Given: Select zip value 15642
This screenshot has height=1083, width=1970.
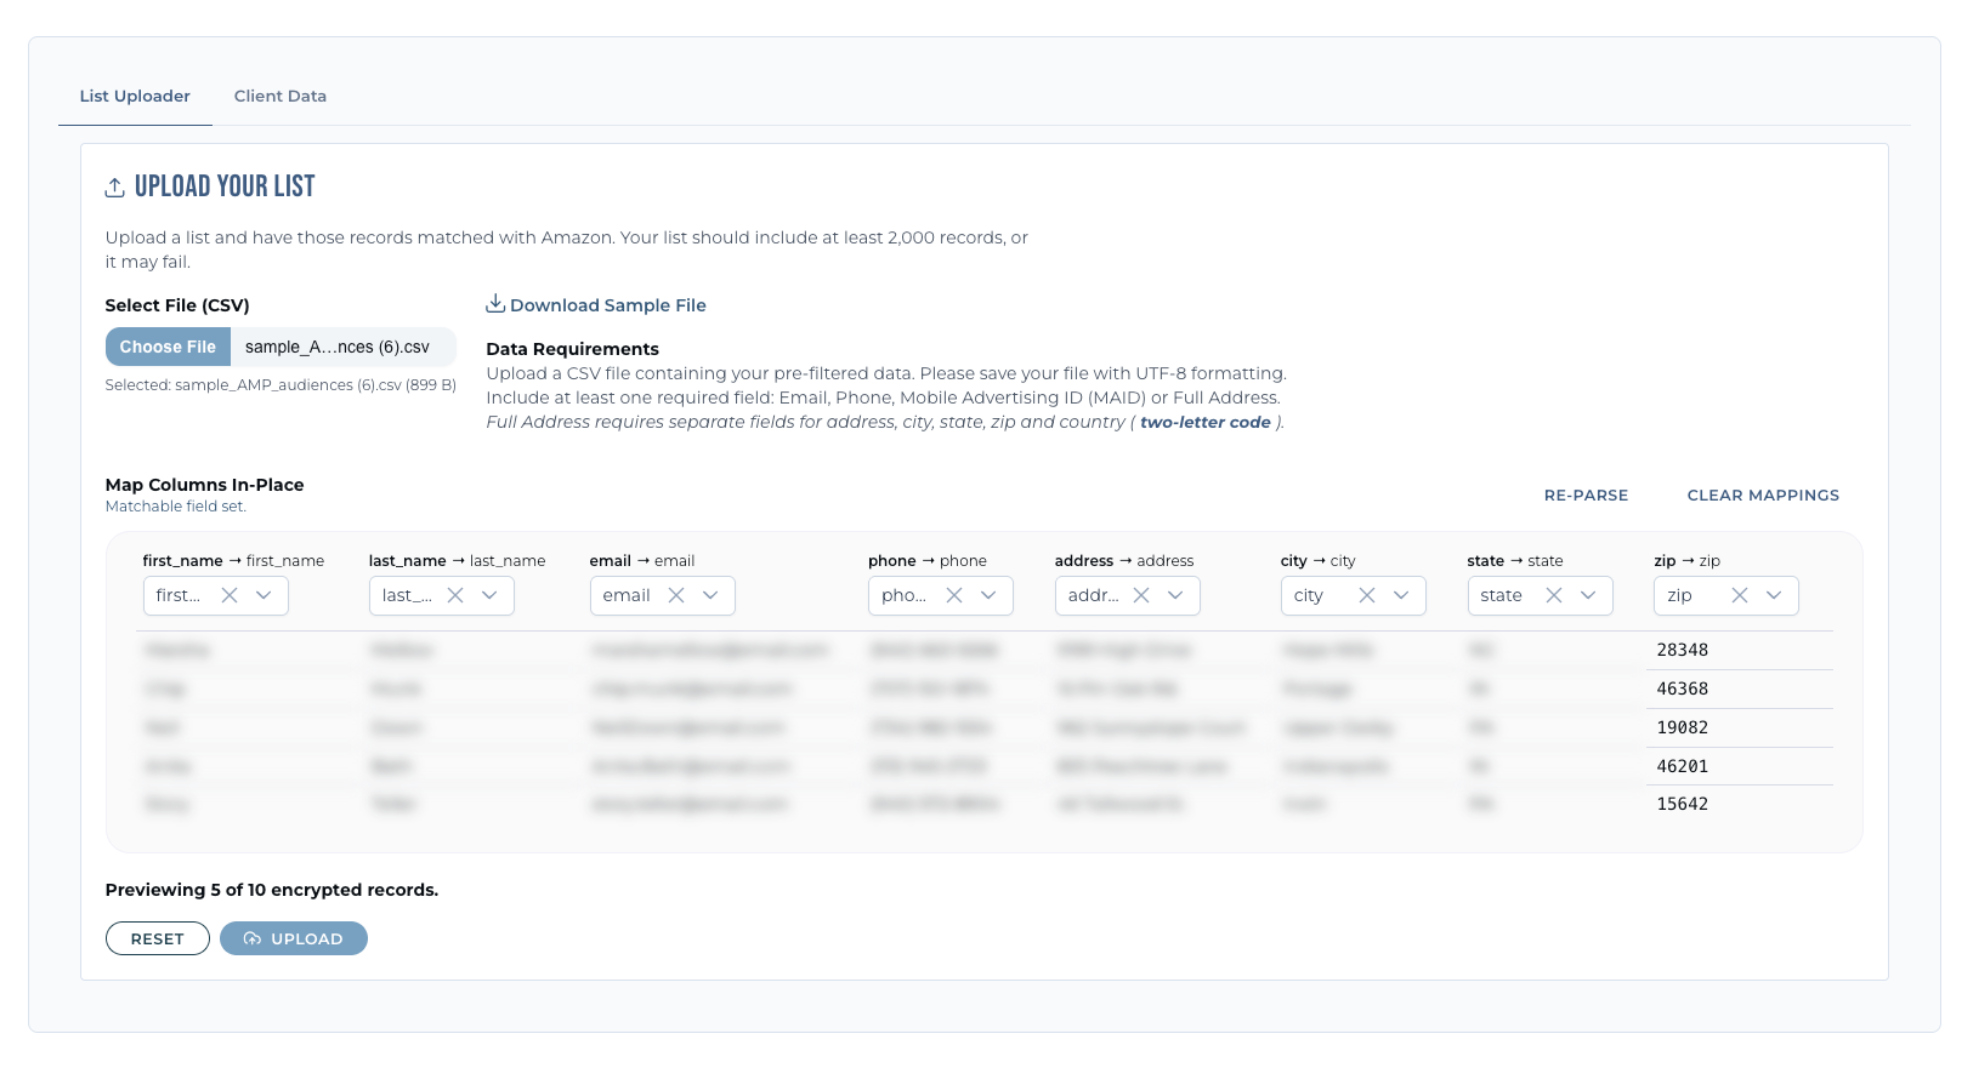Looking at the screenshot, I should (x=1682, y=804).
